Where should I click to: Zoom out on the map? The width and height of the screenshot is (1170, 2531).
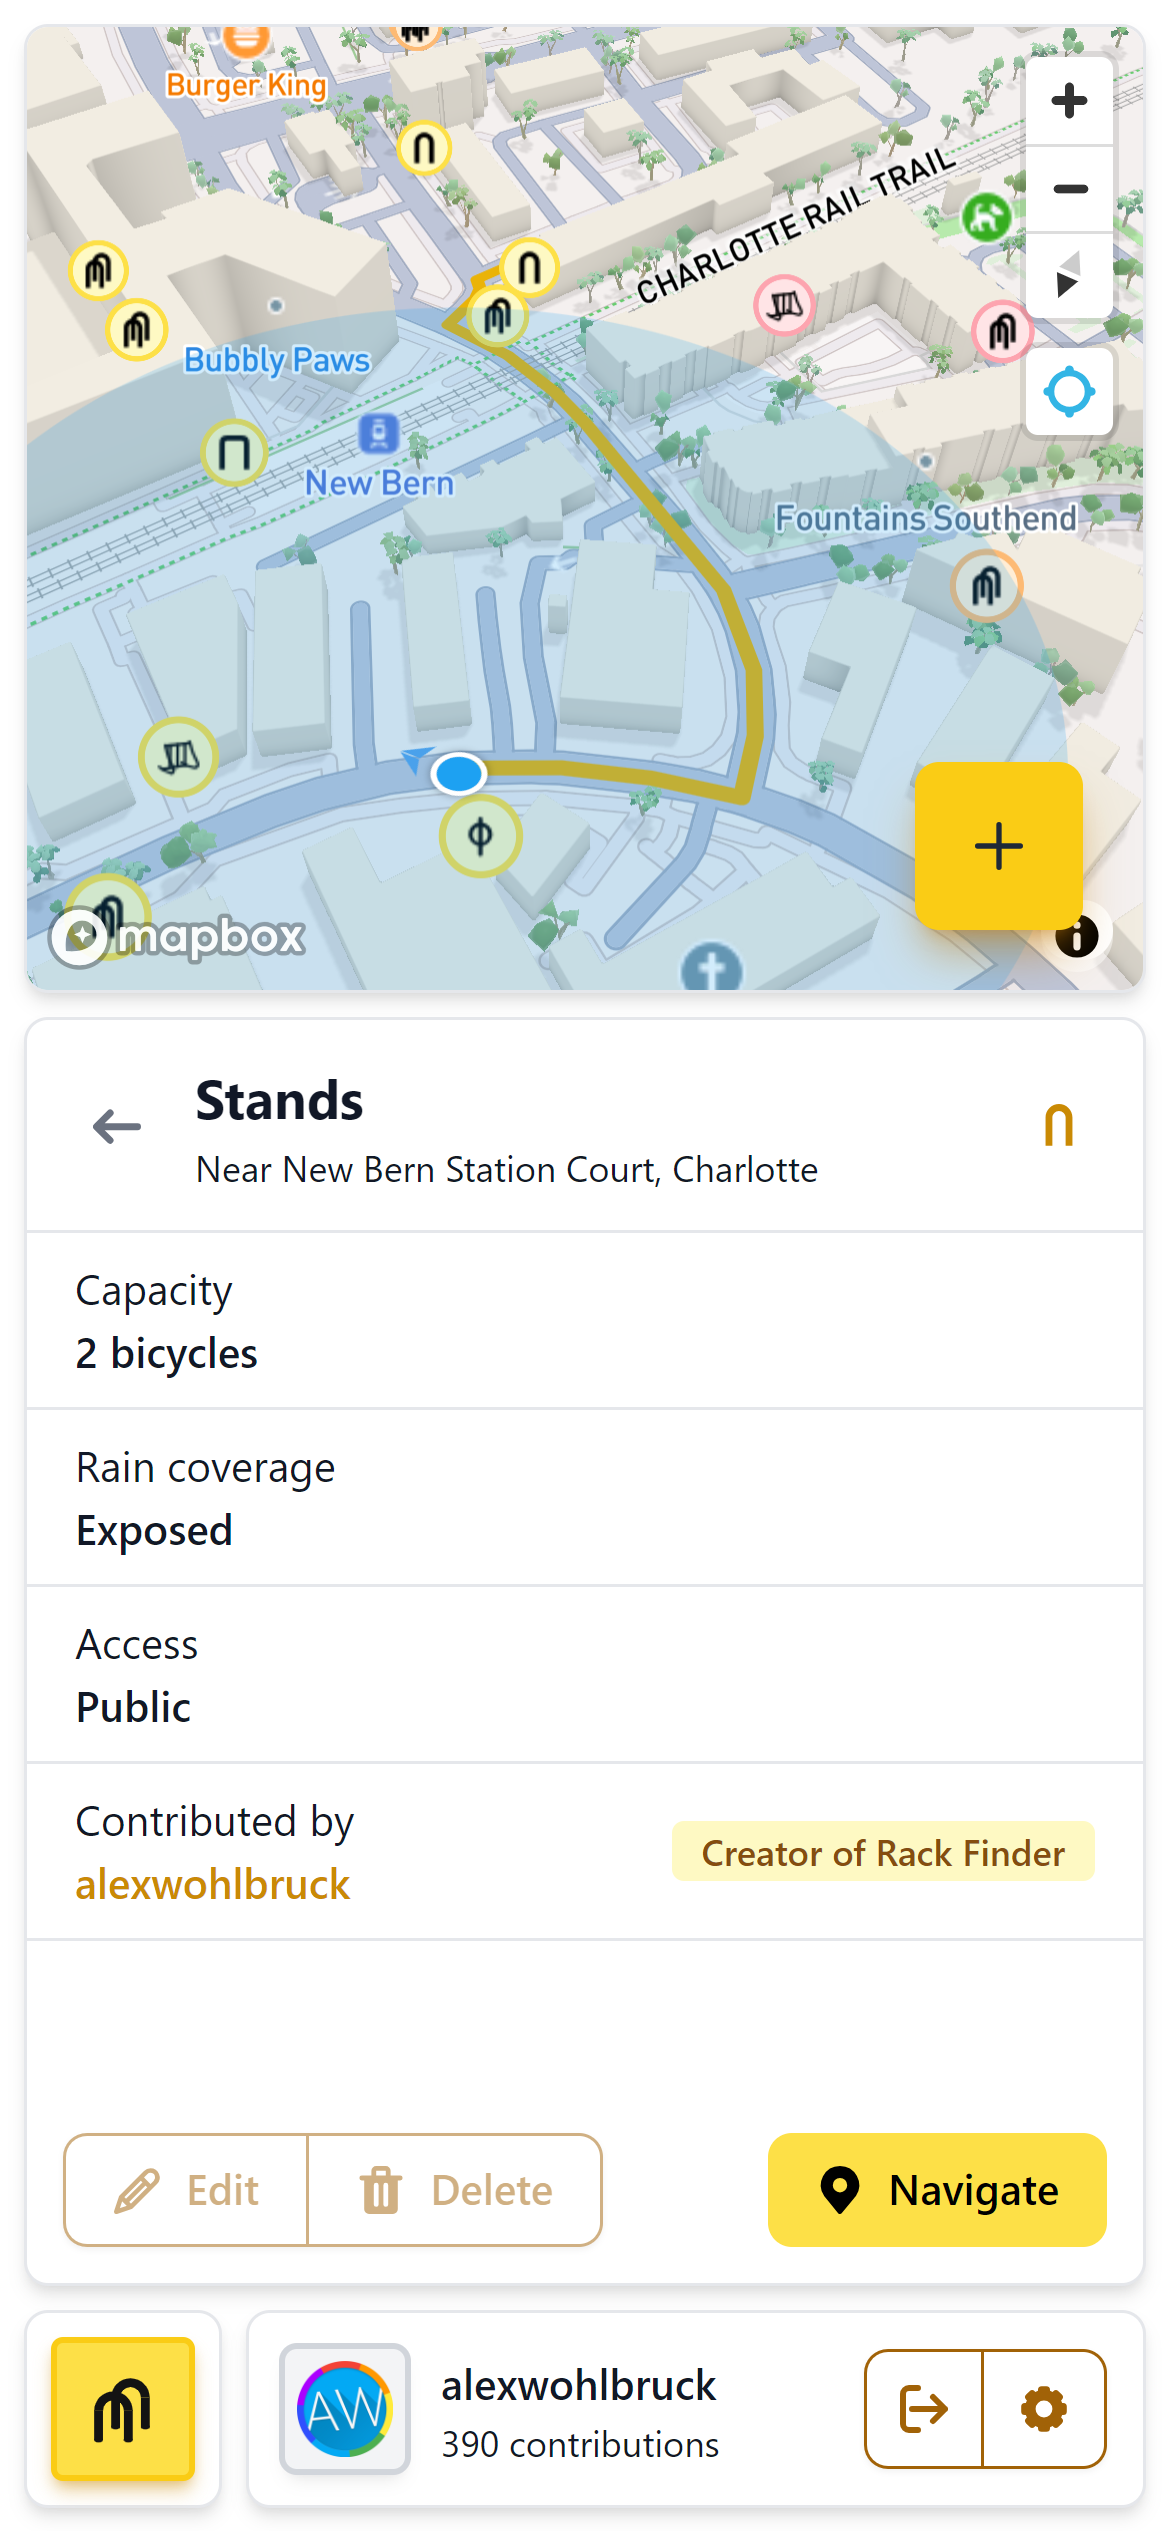coord(1069,189)
